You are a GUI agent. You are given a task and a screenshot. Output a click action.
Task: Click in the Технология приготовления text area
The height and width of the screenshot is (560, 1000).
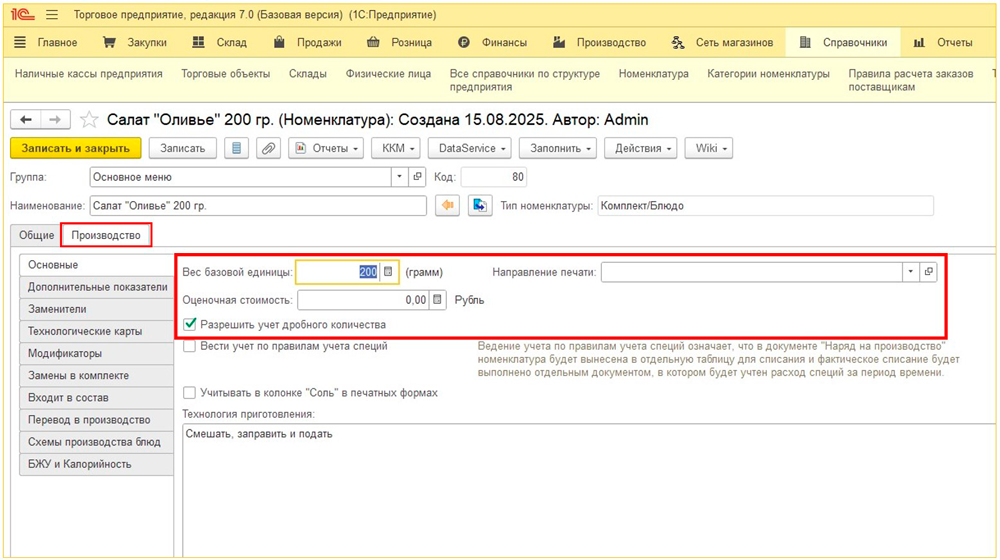pyautogui.click(x=580, y=480)
